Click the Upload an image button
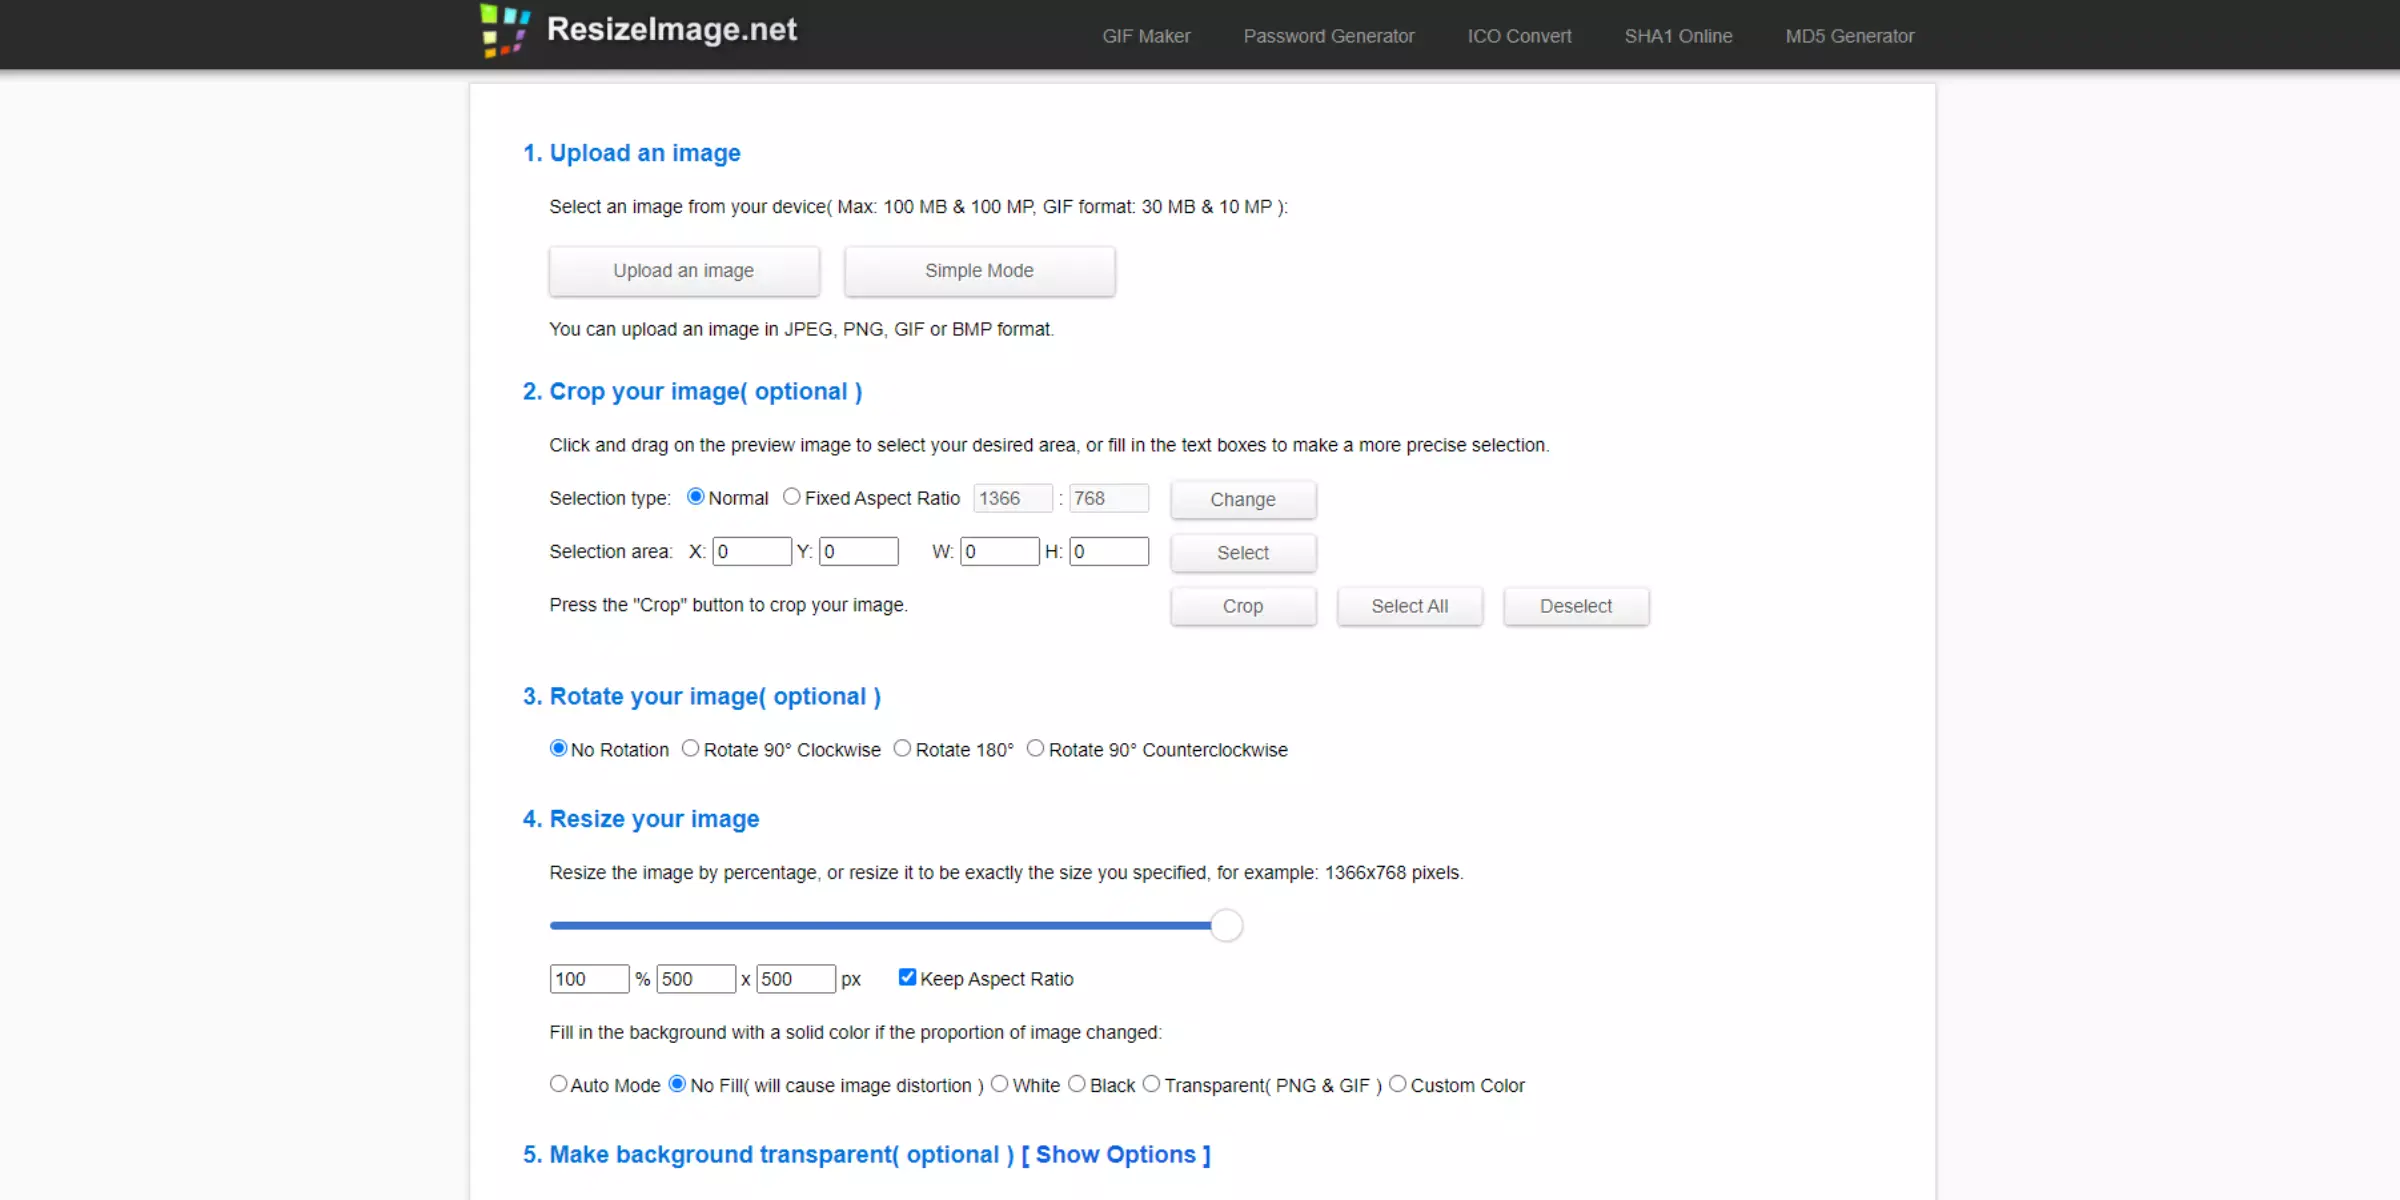This screenshot has width=2400, height=1200. [x=684, y=269]
